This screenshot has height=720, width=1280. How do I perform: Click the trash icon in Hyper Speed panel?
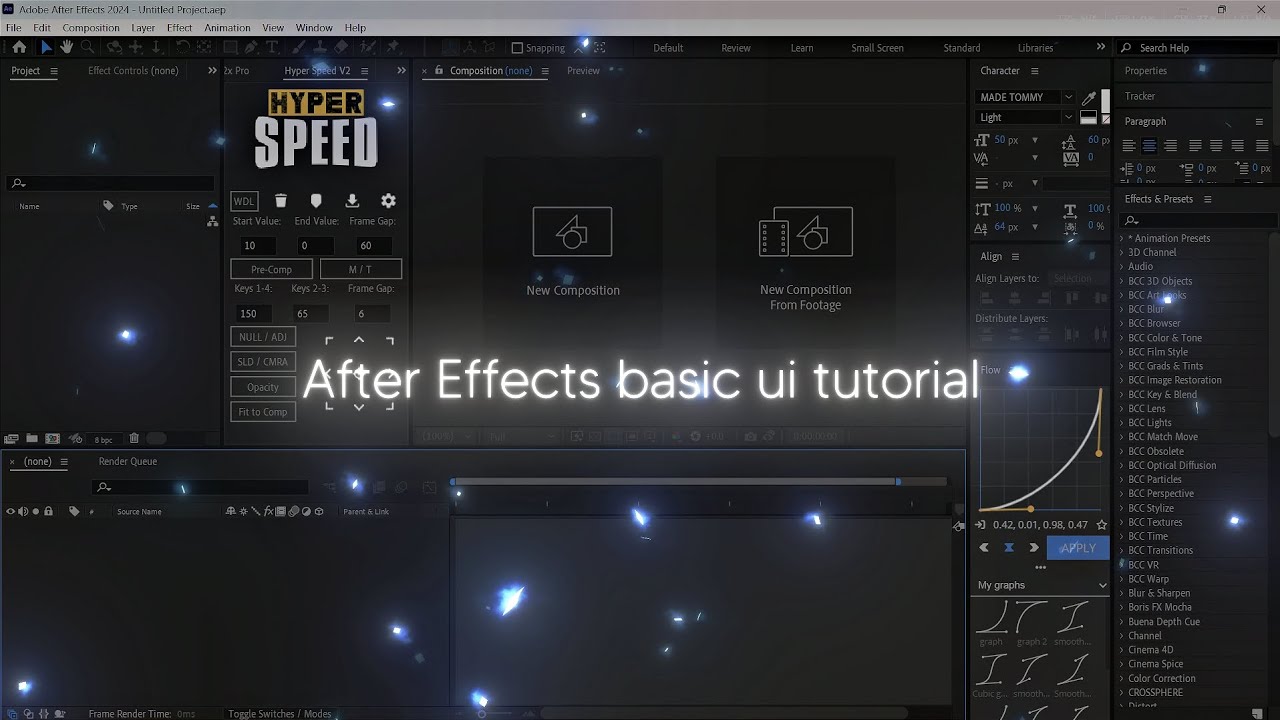tap(281, 201)
